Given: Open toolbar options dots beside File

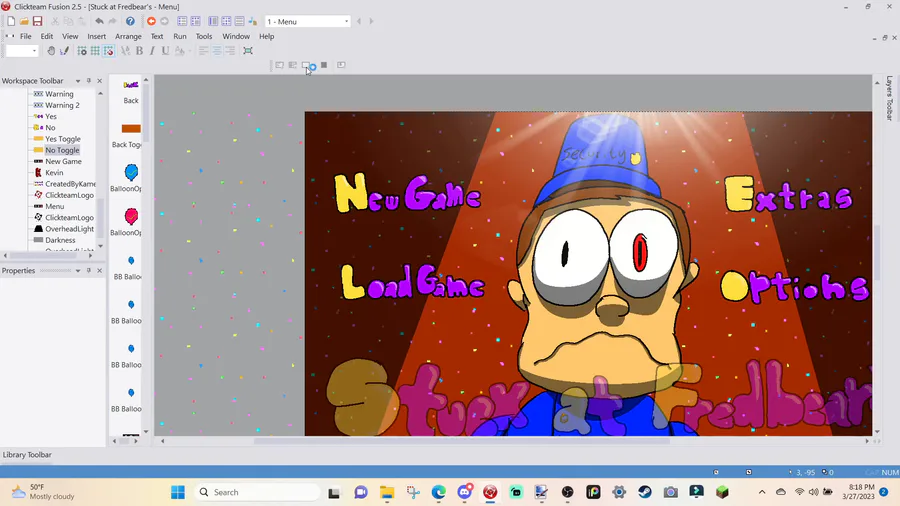Looking at the screenshot, I should [10, 36].
